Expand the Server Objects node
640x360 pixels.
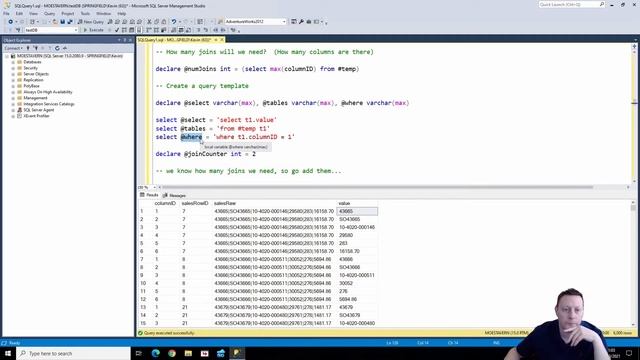(x=13, y=74)
